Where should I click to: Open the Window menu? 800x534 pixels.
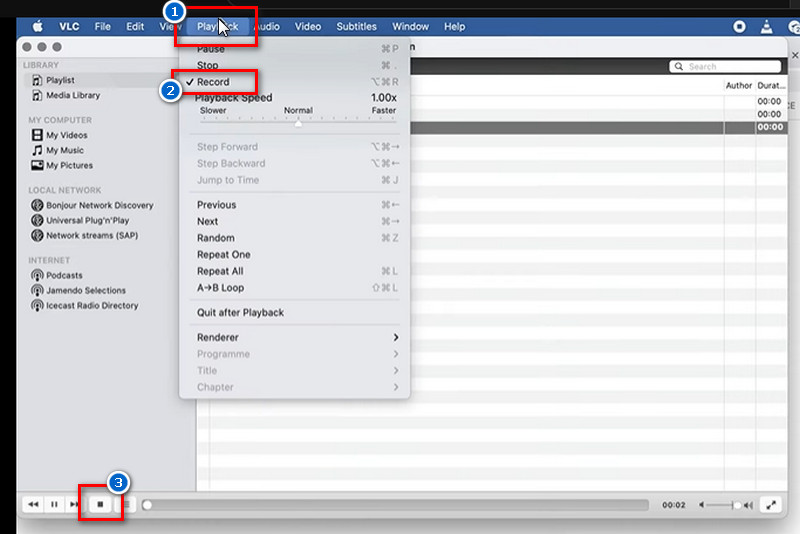tap(410, 27)
